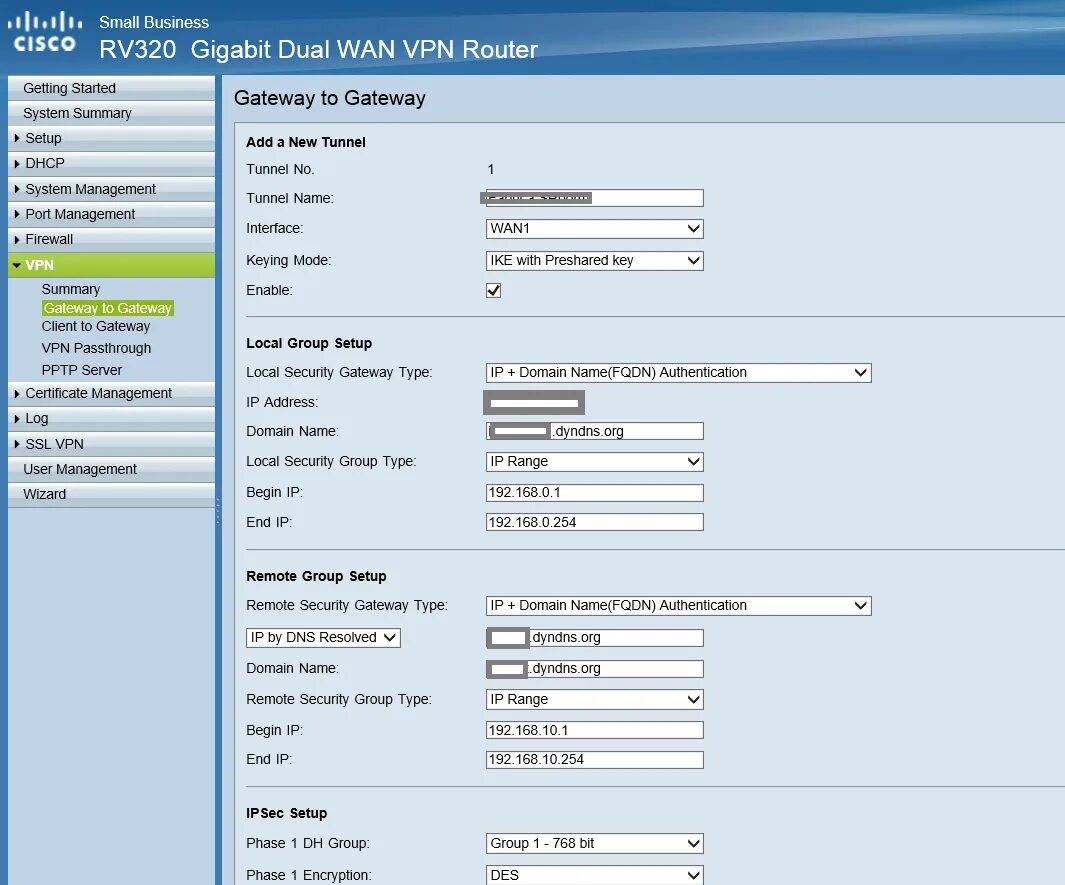The width and height of the screenshot is (1065, 885).
Task: Open the Keying Mode dropdown
Action: 594,261
